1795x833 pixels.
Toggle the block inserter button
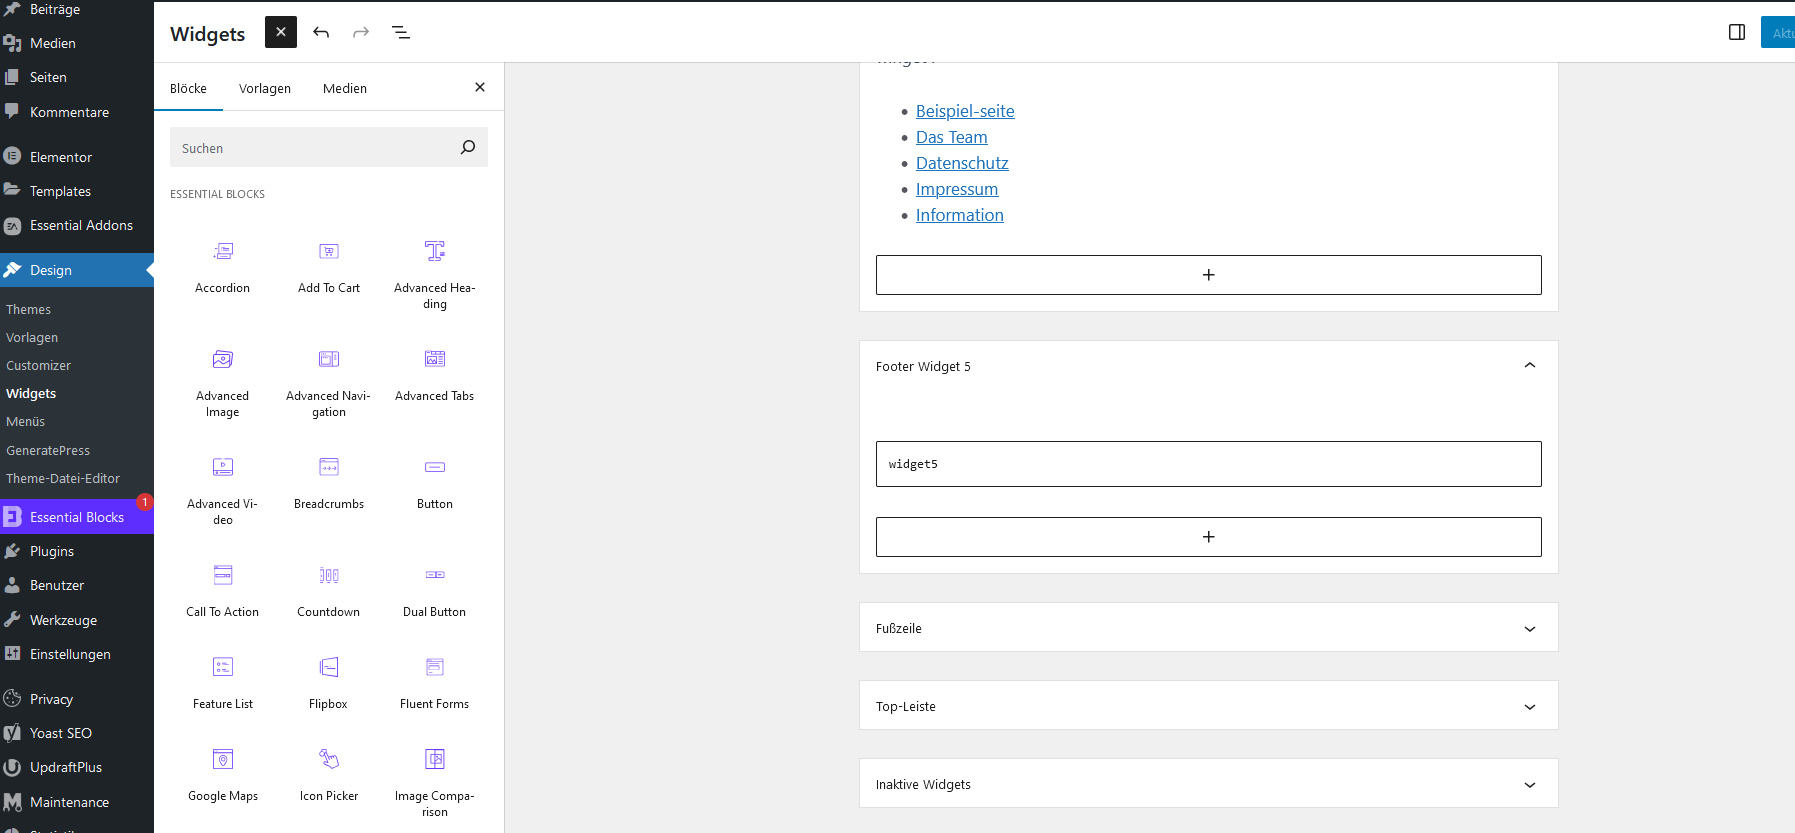click(x=281, y=33)
